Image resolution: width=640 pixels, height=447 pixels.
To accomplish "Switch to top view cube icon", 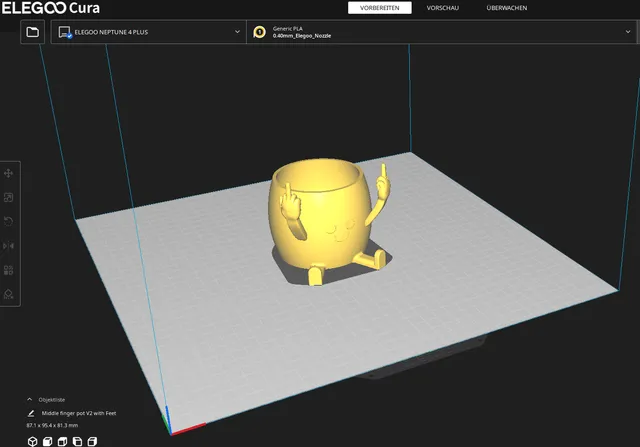I will point(62,441).
